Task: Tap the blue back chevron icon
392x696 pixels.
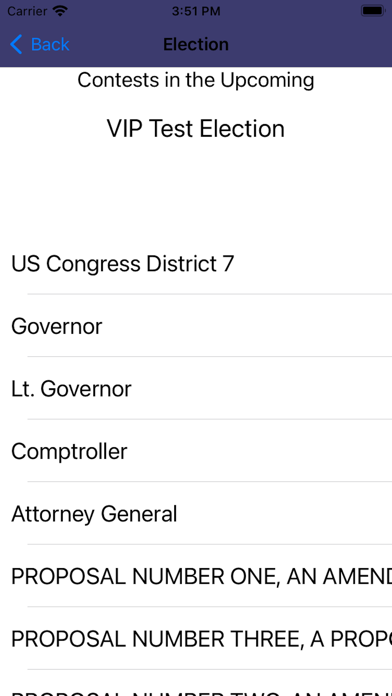Action: point(16,44)
